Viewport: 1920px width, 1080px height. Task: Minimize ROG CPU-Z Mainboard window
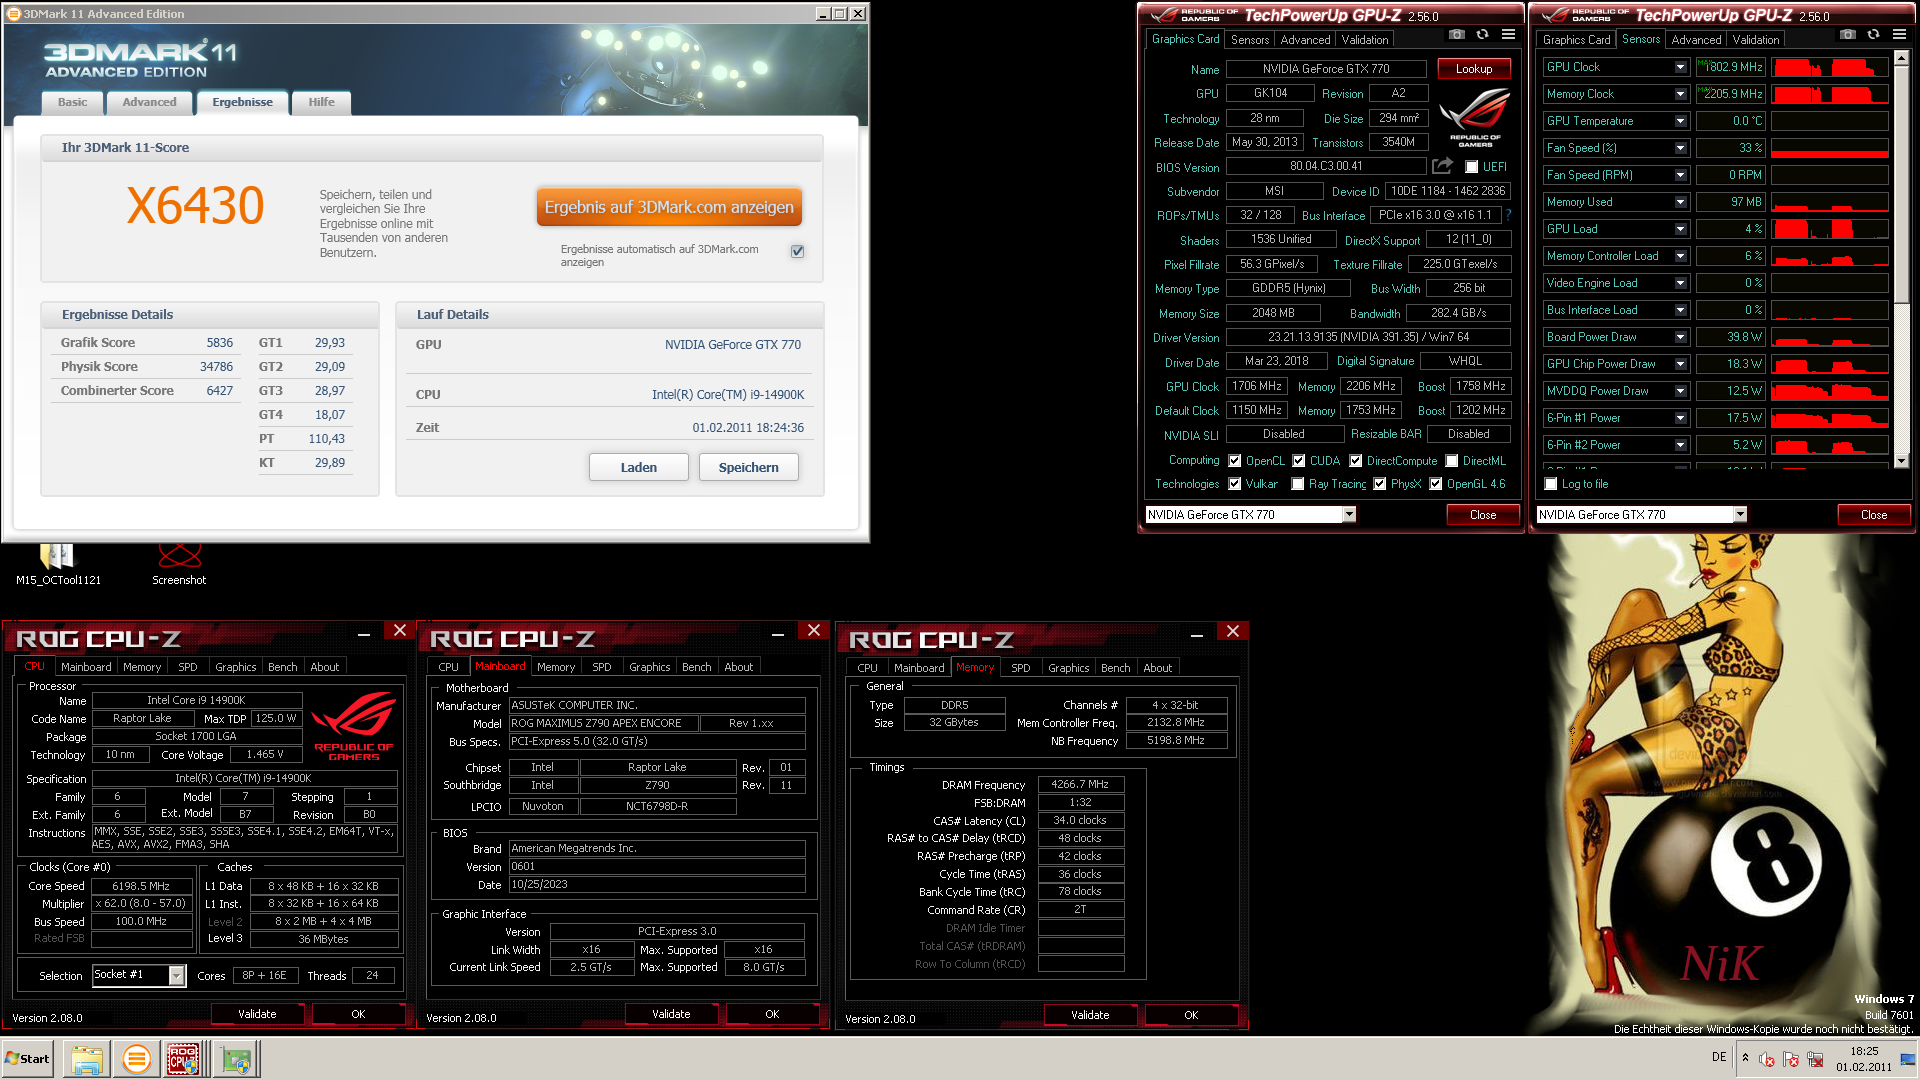(778, 632)
